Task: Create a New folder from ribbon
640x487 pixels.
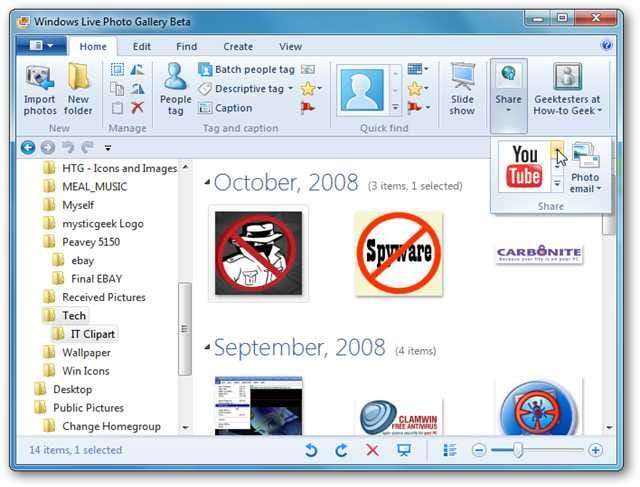Action: [78, 89]
